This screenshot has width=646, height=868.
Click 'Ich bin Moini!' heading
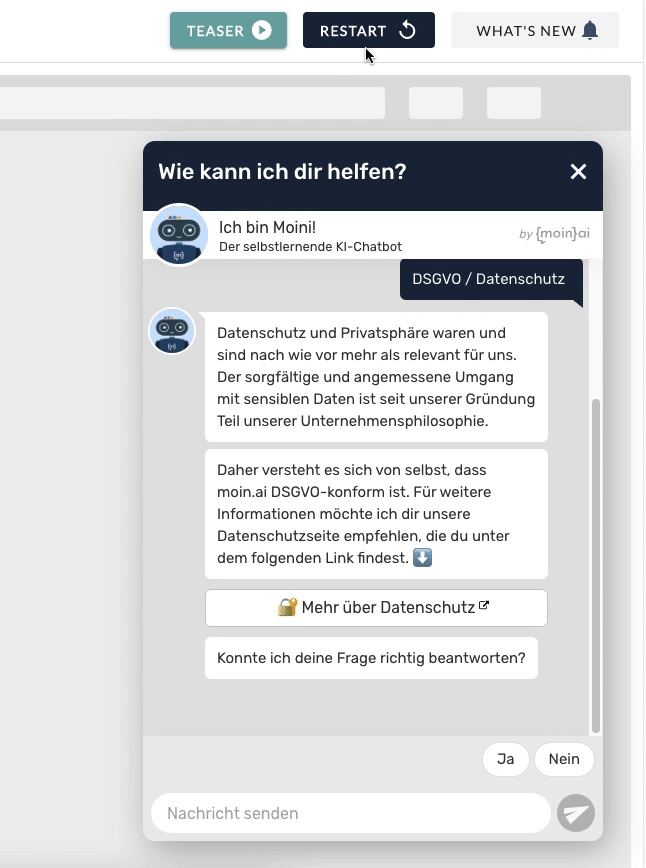click(267, 228)
